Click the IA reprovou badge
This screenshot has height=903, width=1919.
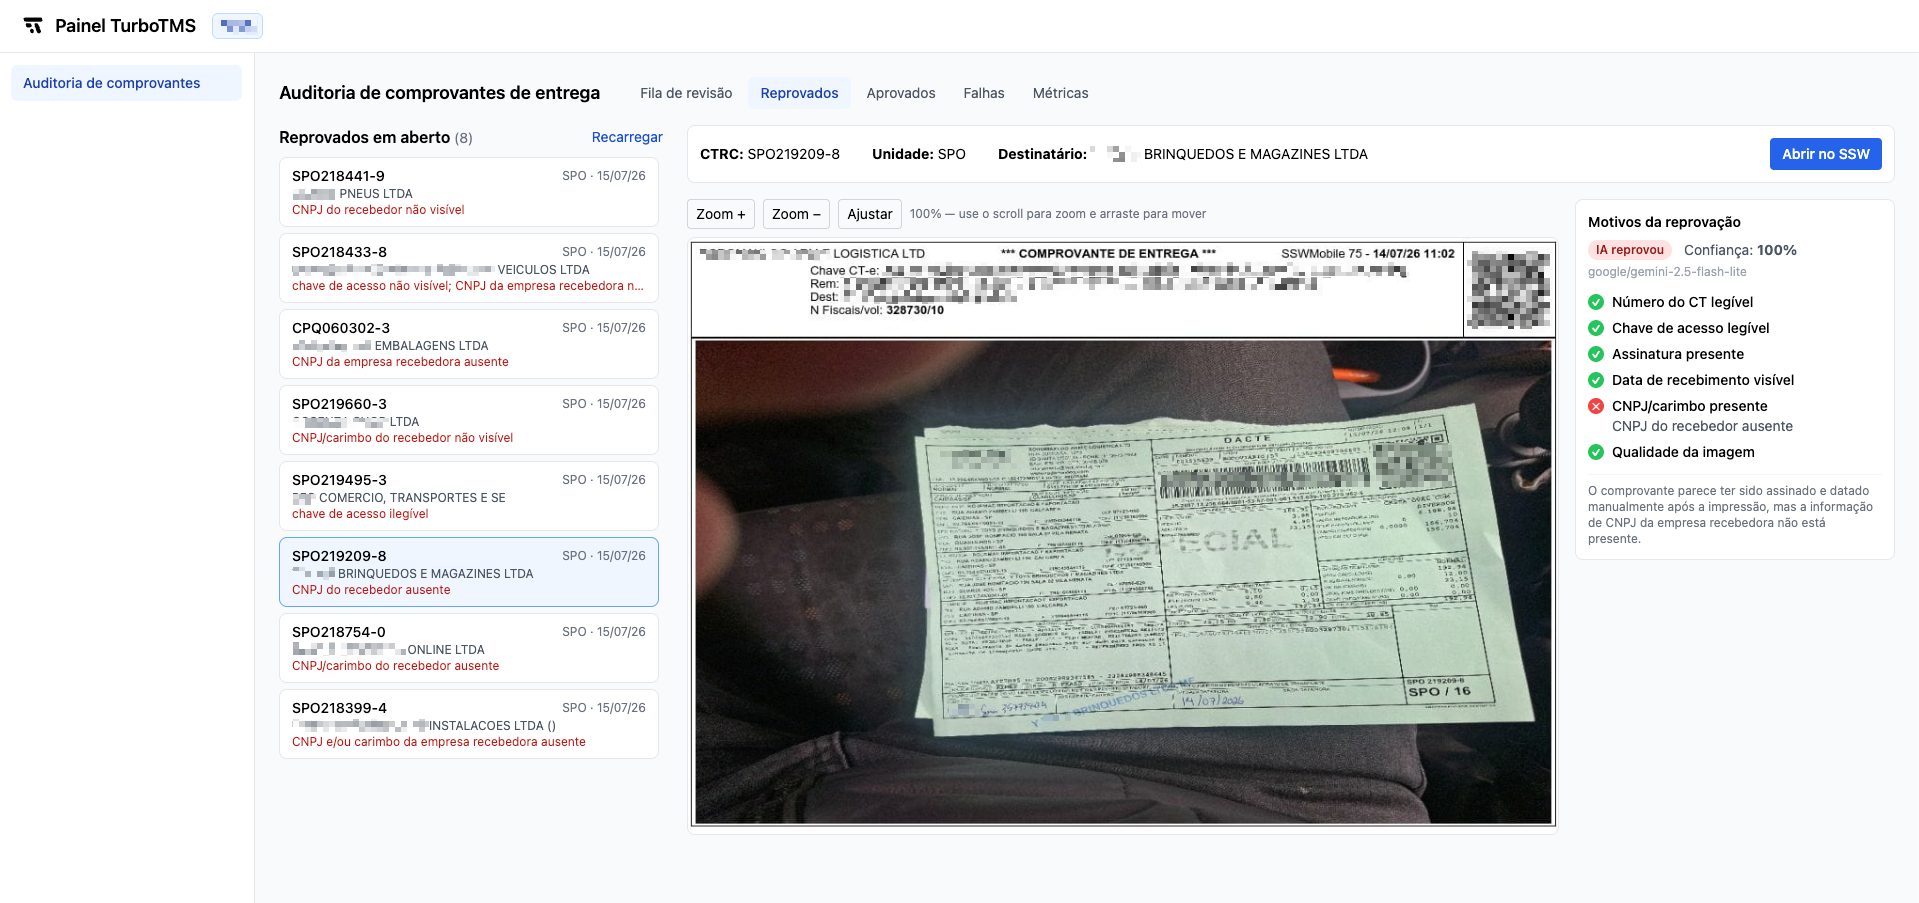[1630, 250]
